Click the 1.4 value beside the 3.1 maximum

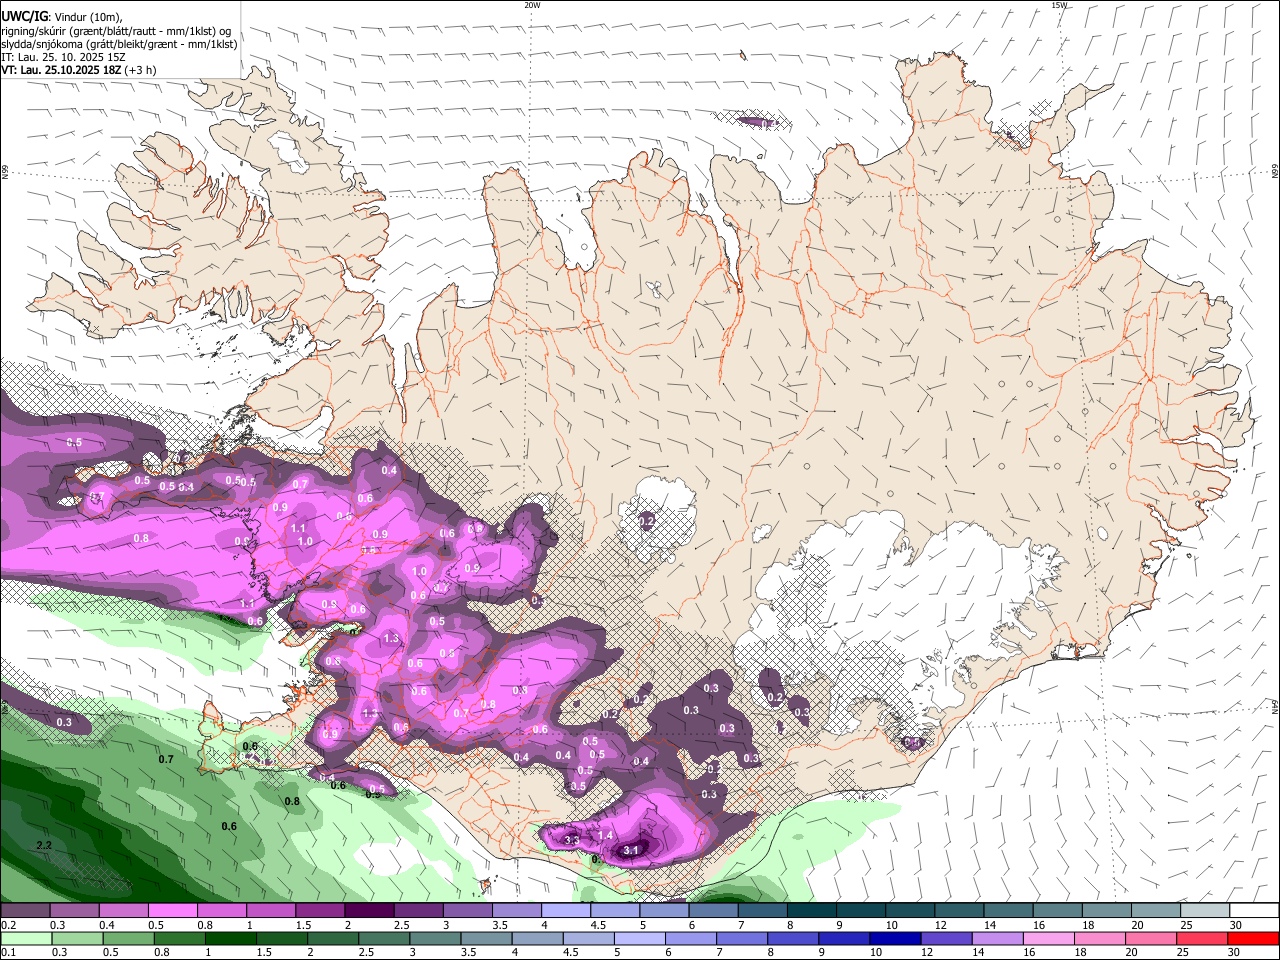pyautogui.click(x=605, y=836)
